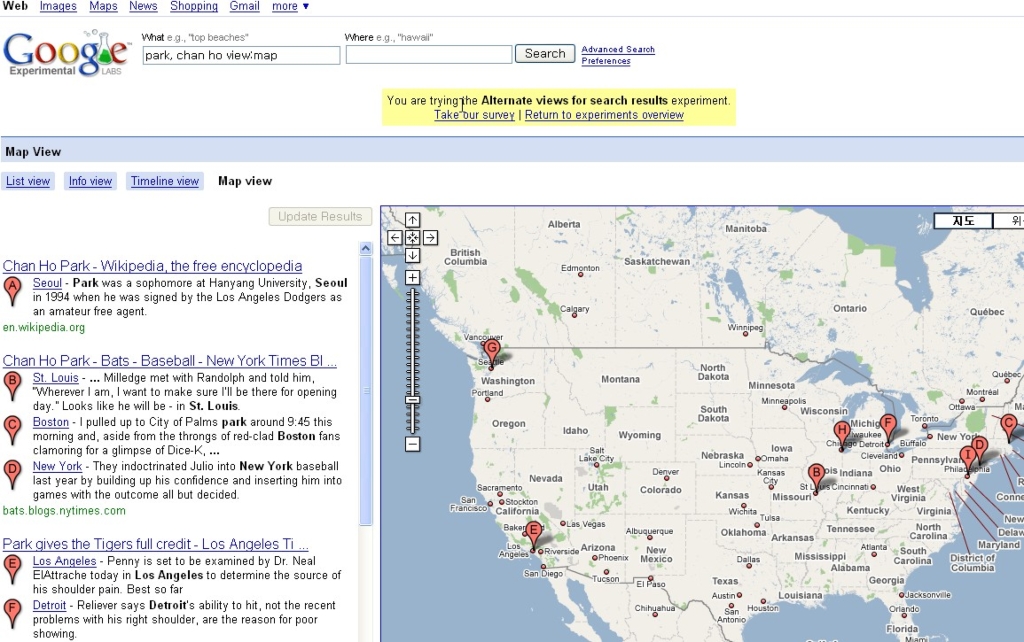Select map marker C near Boston
The height and width of the screenshot is (642, 1024).
tap(1009, 426)
